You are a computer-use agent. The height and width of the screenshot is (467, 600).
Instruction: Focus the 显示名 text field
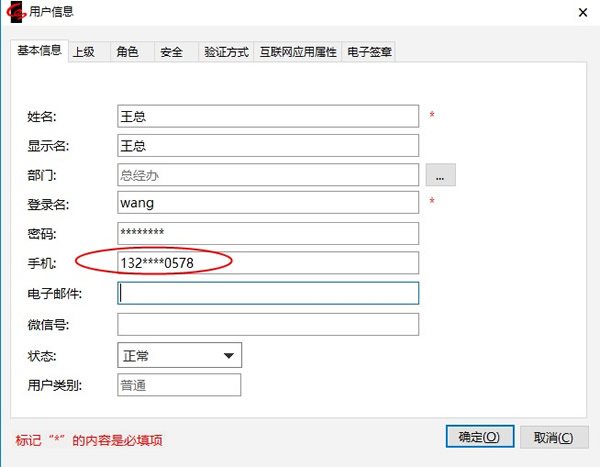tap(267, 146)
